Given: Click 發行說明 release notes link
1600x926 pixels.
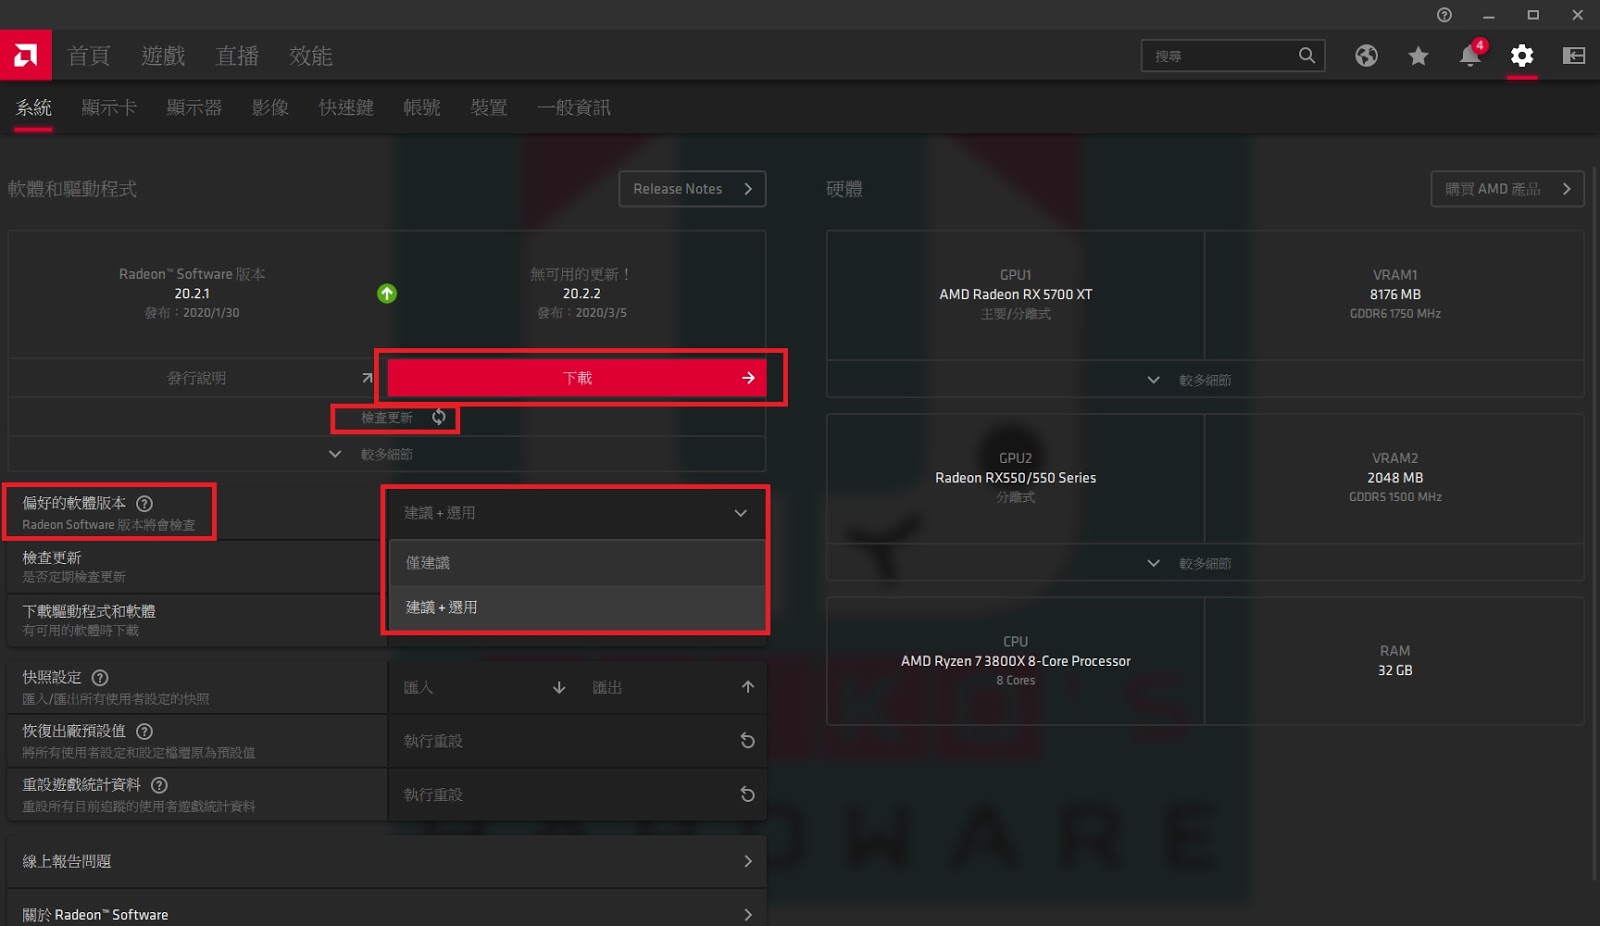Looking at the screenshot, I should (196, 378).
